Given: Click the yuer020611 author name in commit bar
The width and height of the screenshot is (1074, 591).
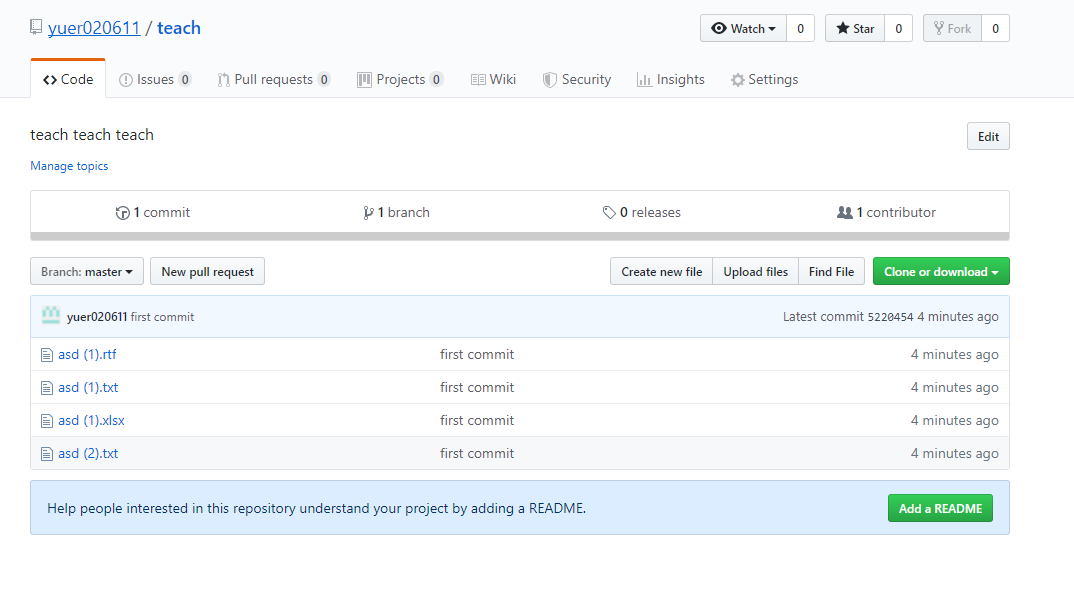Looking at the screenshot, I should click(x=97, y=316).
